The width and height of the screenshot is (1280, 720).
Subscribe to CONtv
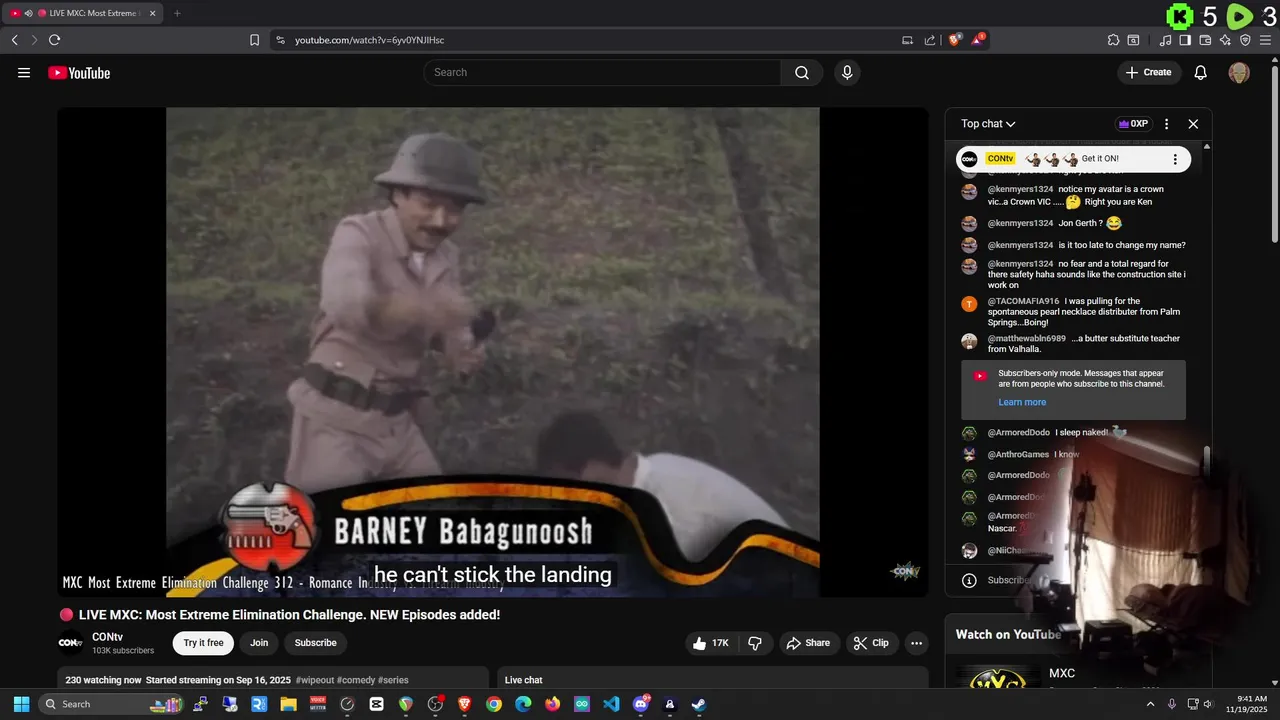316,643
